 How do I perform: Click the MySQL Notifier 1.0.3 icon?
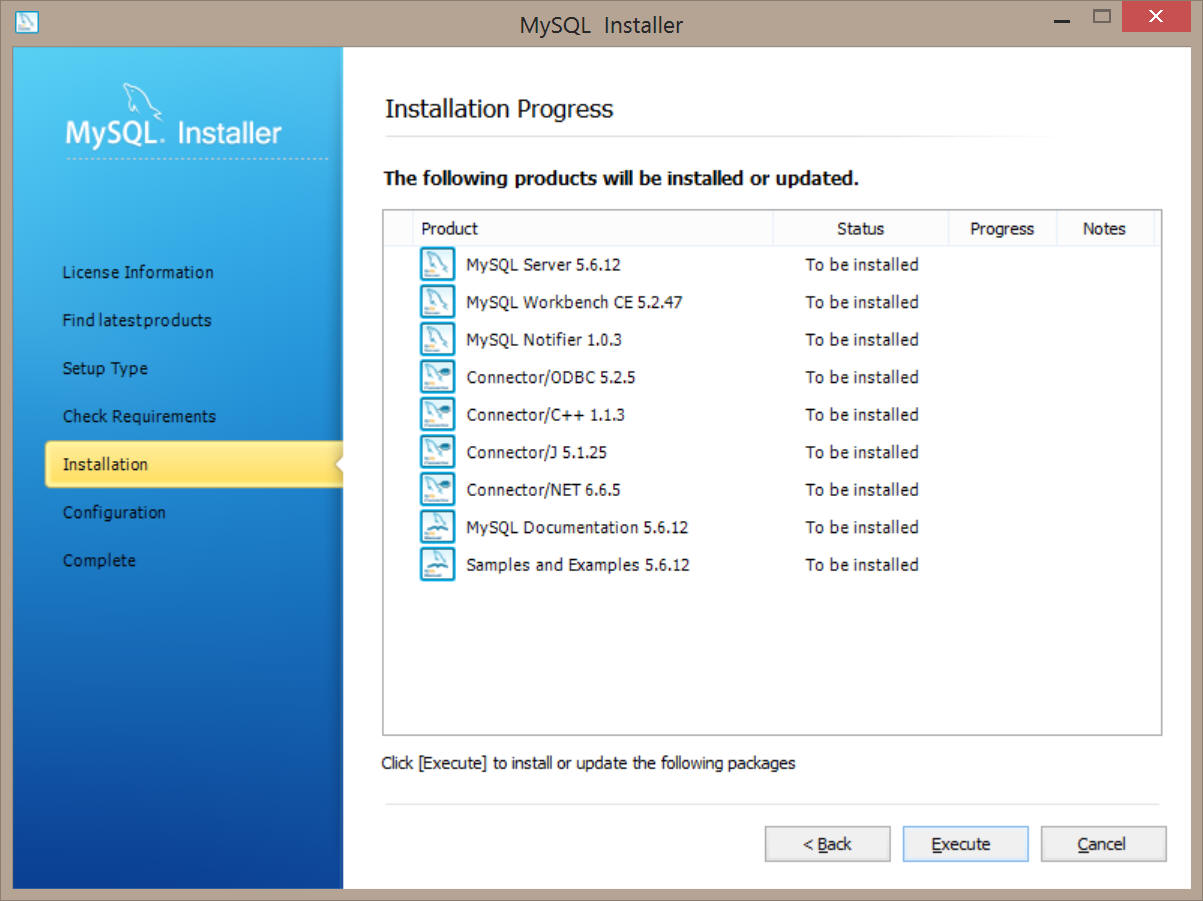[x=437, y=340]
